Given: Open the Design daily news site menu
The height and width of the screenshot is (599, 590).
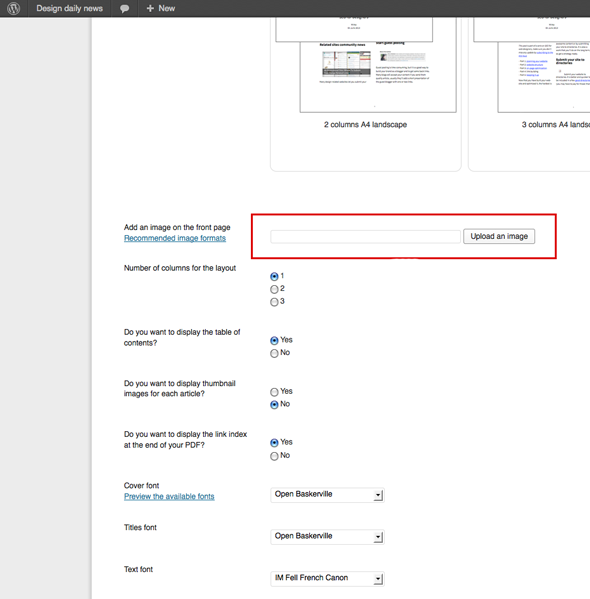Looking at the screenshot, I should (x=70, y=8).
